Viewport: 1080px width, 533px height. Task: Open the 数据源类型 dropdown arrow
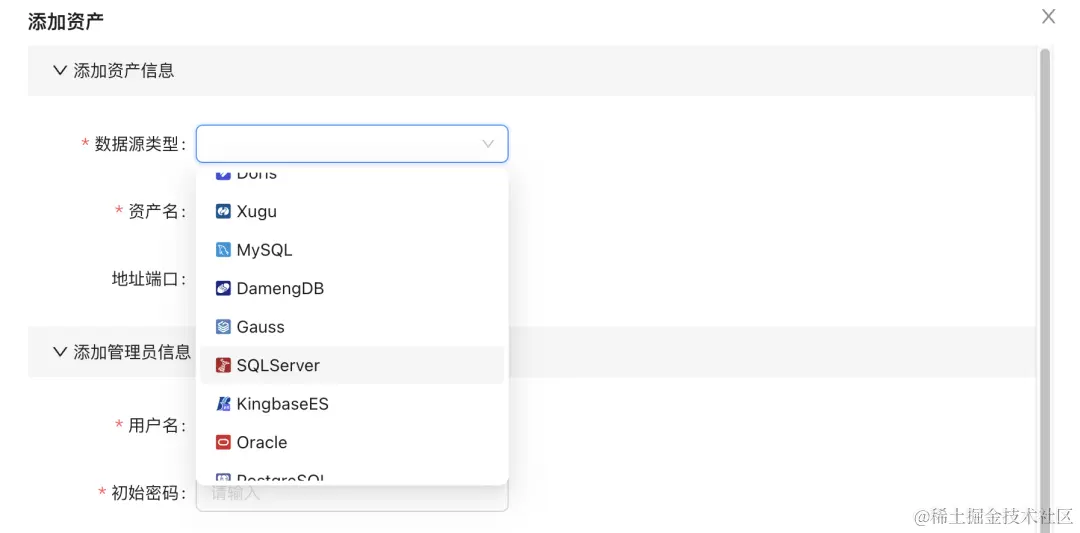pos(488,144)
